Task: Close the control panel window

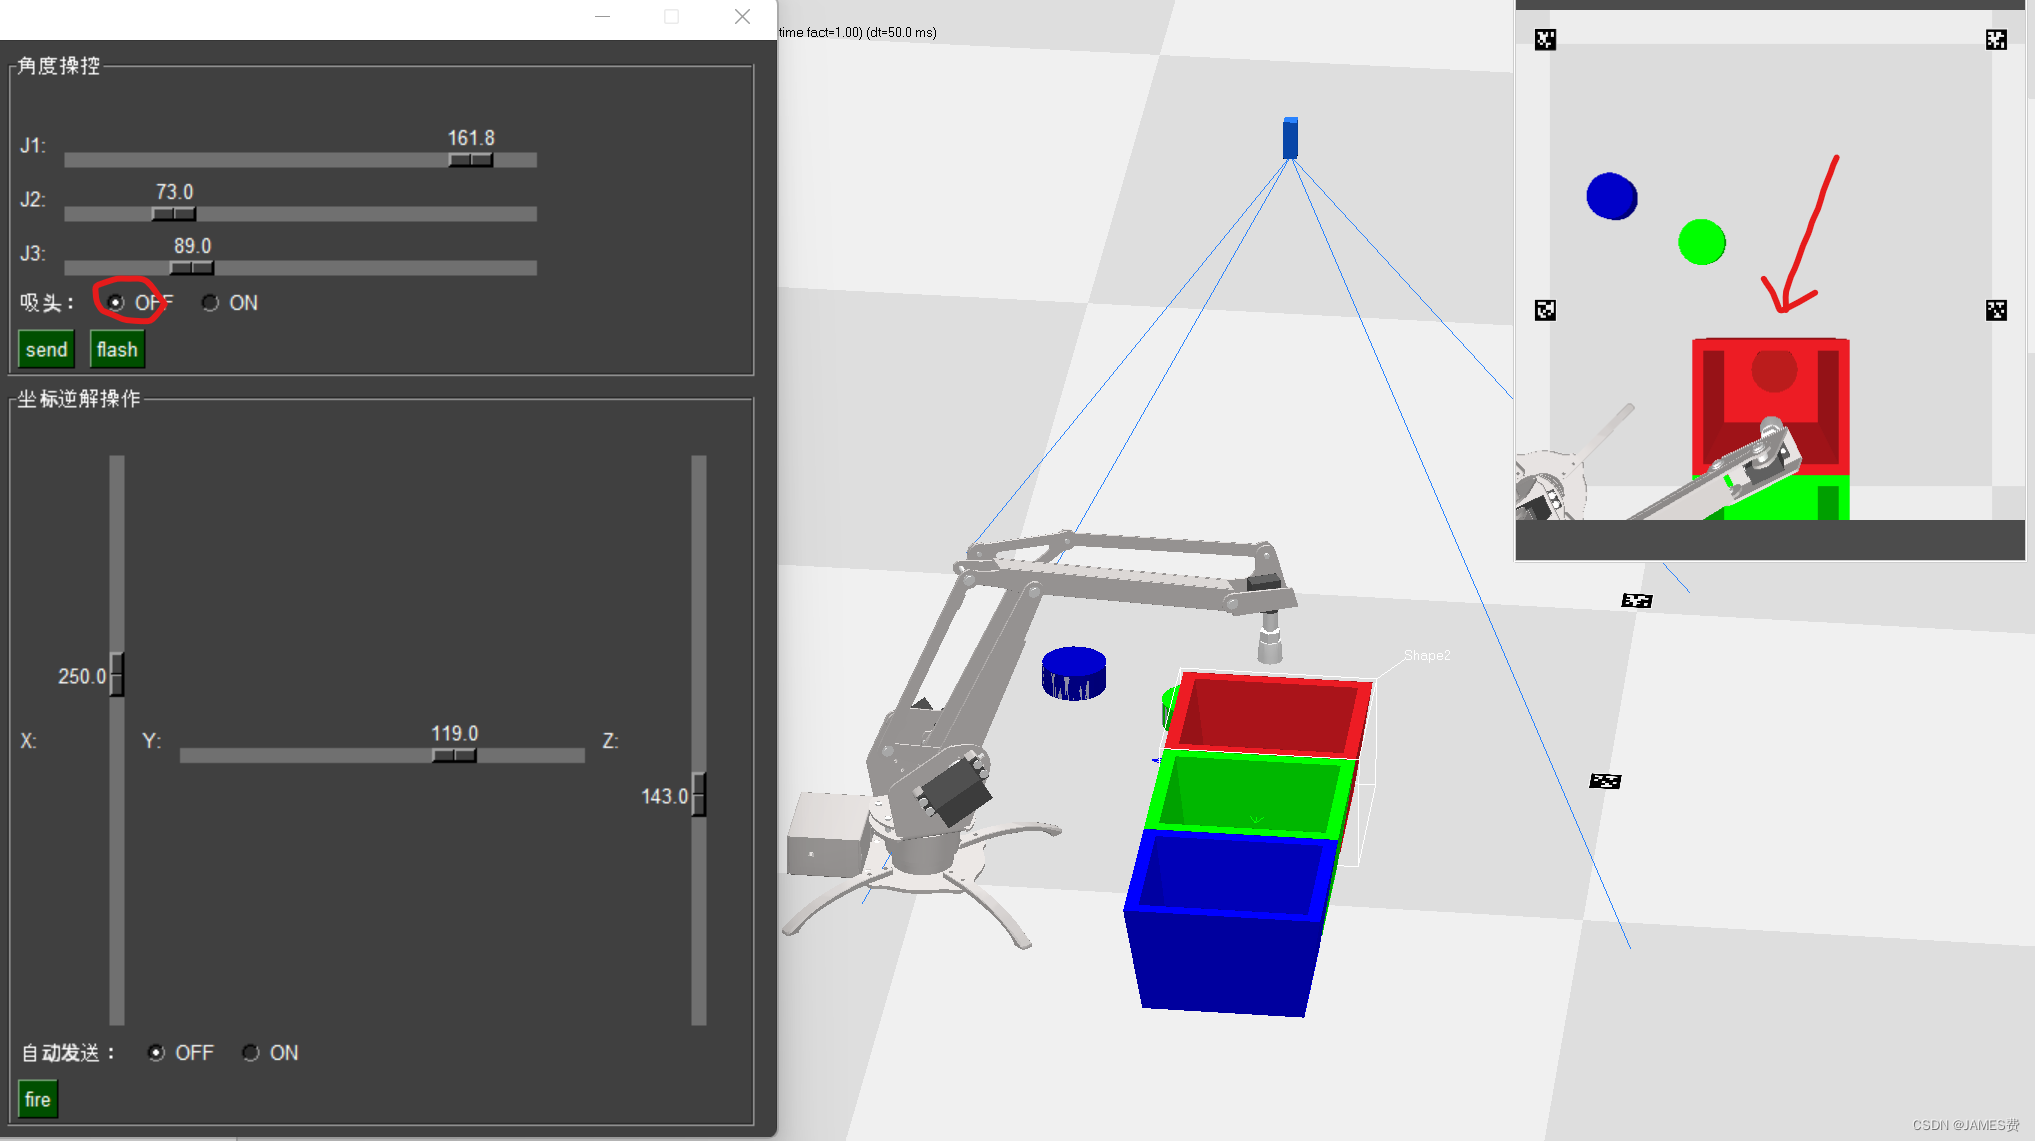Action: (x=742, y=17)
